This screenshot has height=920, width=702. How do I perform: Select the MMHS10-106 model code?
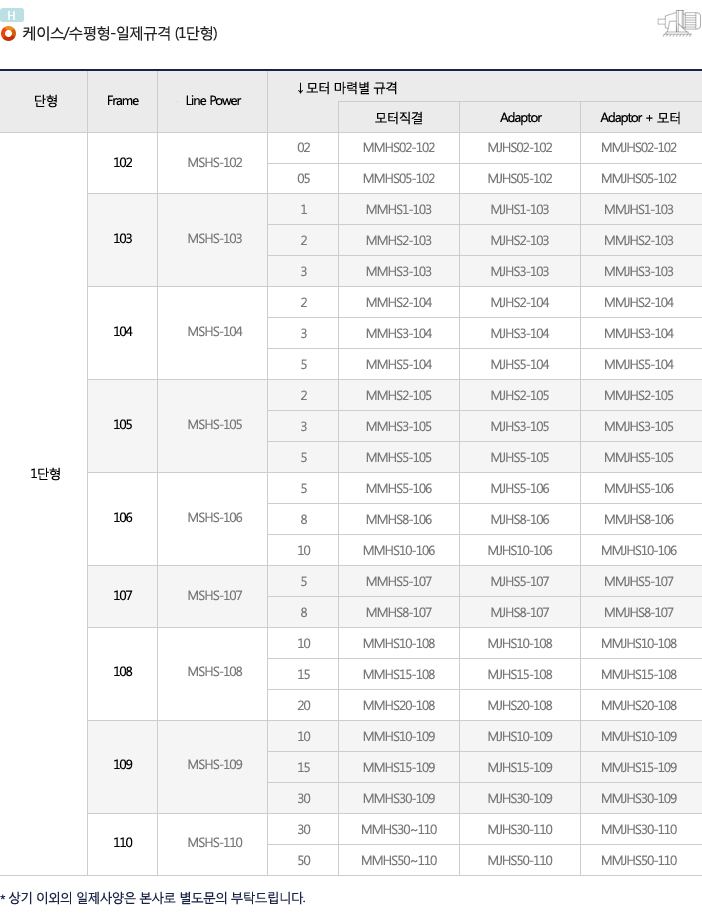(x=399, y=550)
